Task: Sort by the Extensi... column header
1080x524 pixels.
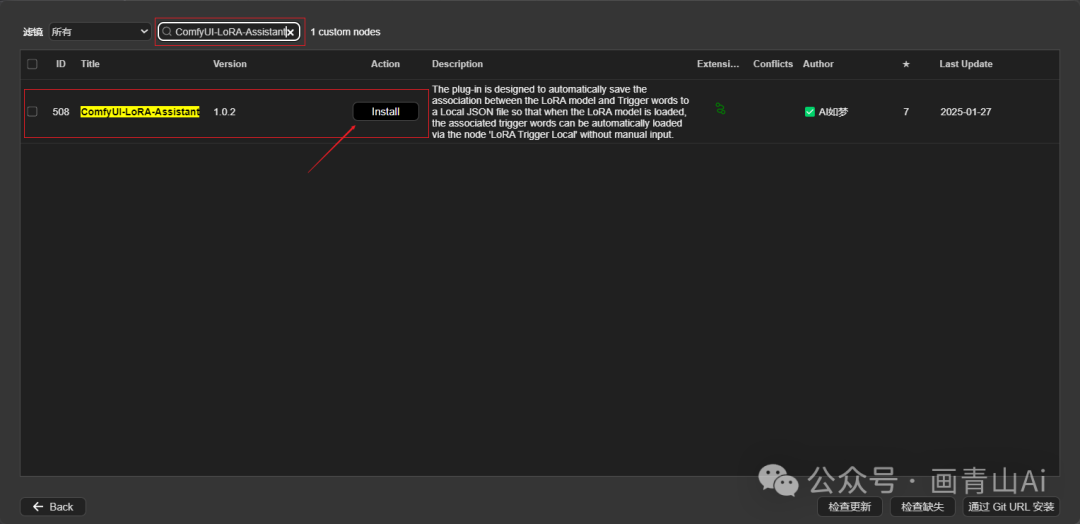Action: (718, 64)
